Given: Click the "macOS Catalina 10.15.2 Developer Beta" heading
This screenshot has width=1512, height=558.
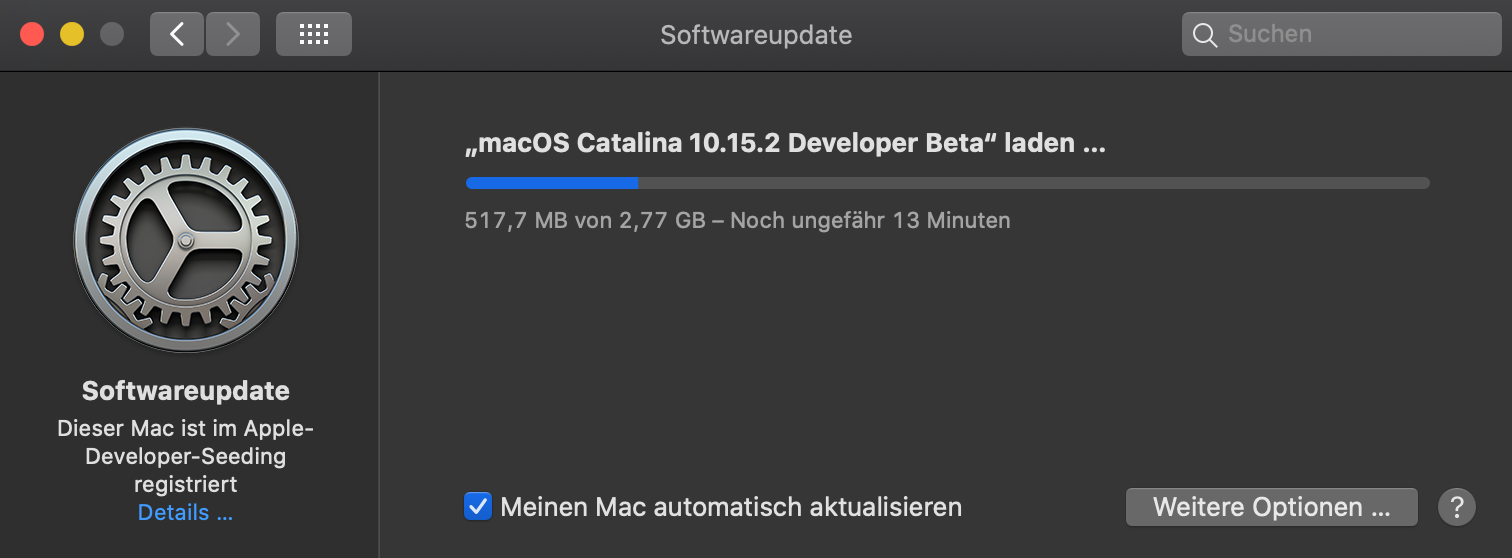Looking at the screenshot, I should (x=785, y=143).
